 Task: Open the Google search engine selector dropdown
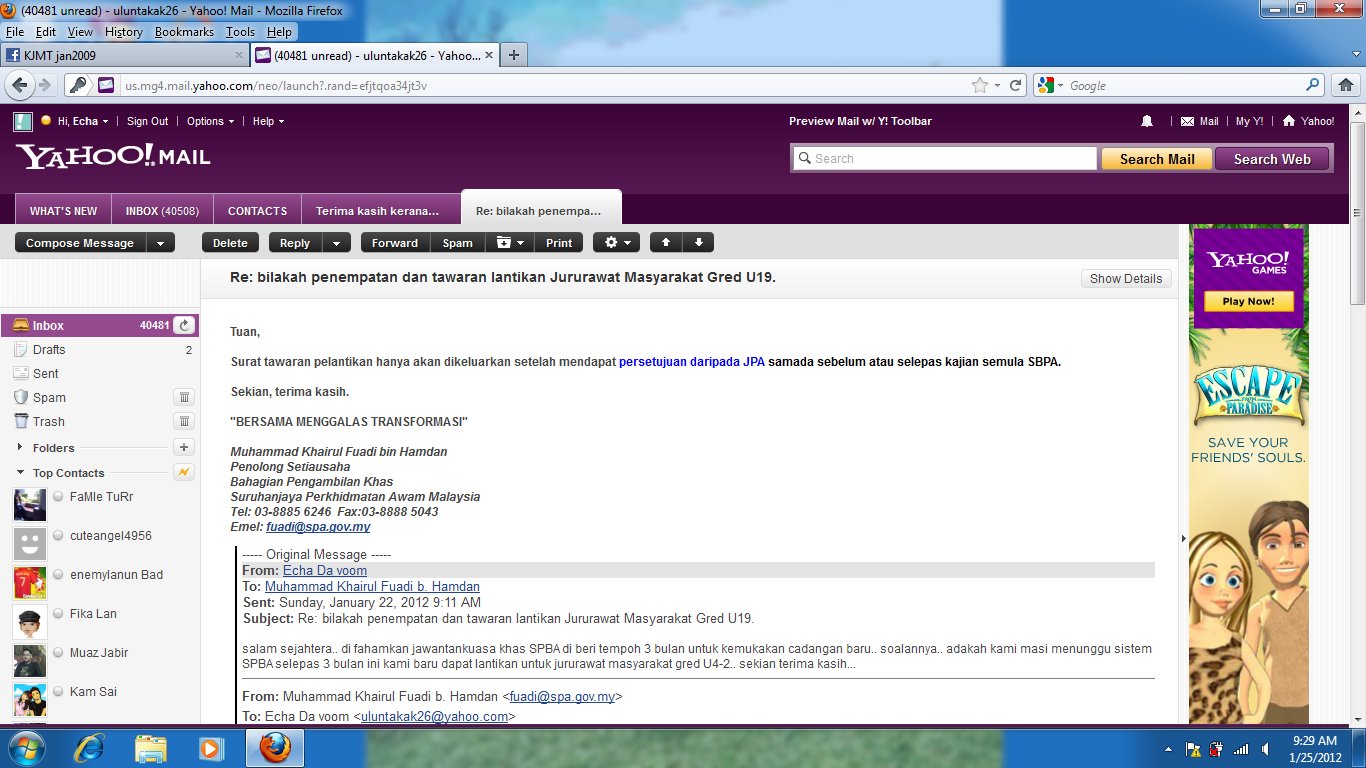tap(1050, 86)
